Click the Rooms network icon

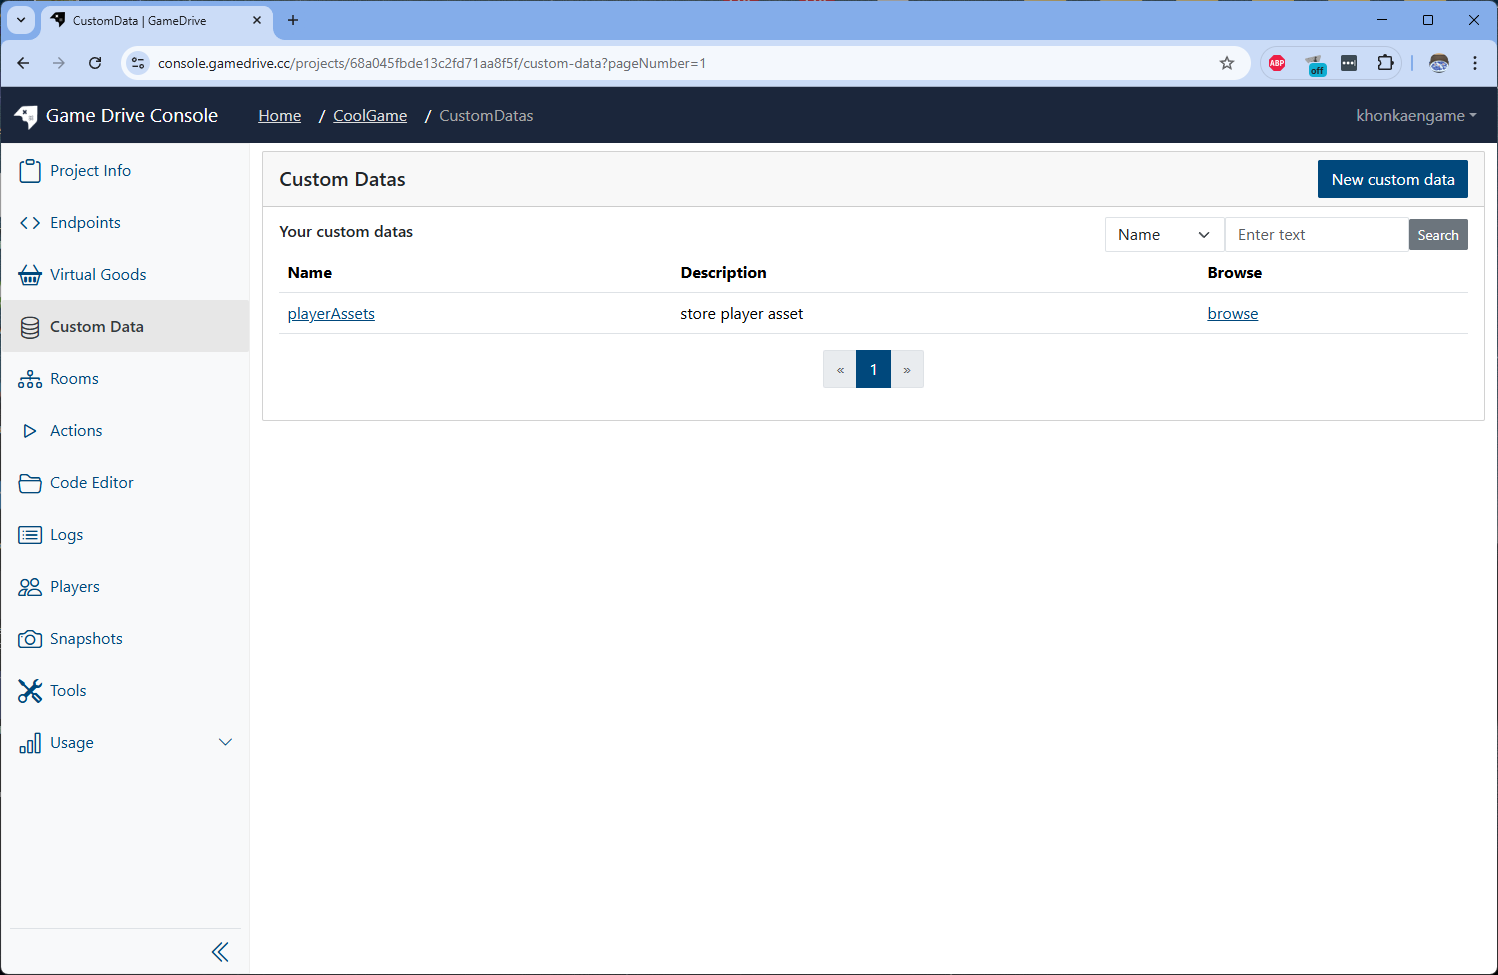[x=30, y=379]
